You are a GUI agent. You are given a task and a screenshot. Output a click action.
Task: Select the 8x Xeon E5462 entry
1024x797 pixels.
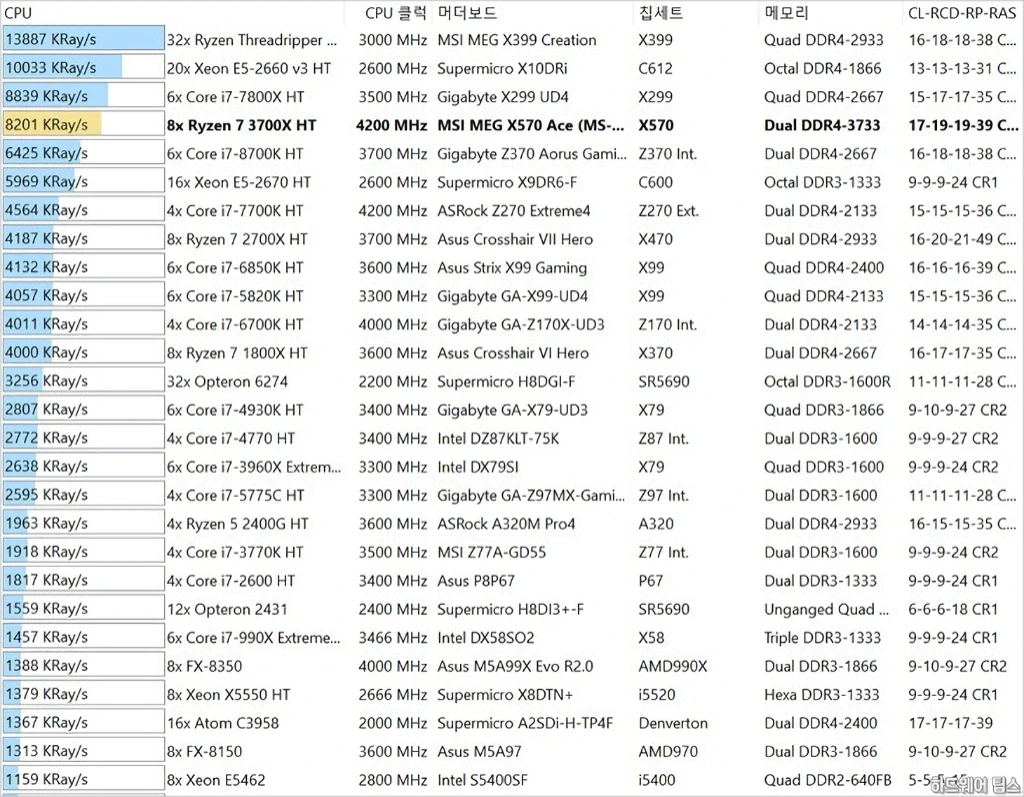[x=216, y=780]
